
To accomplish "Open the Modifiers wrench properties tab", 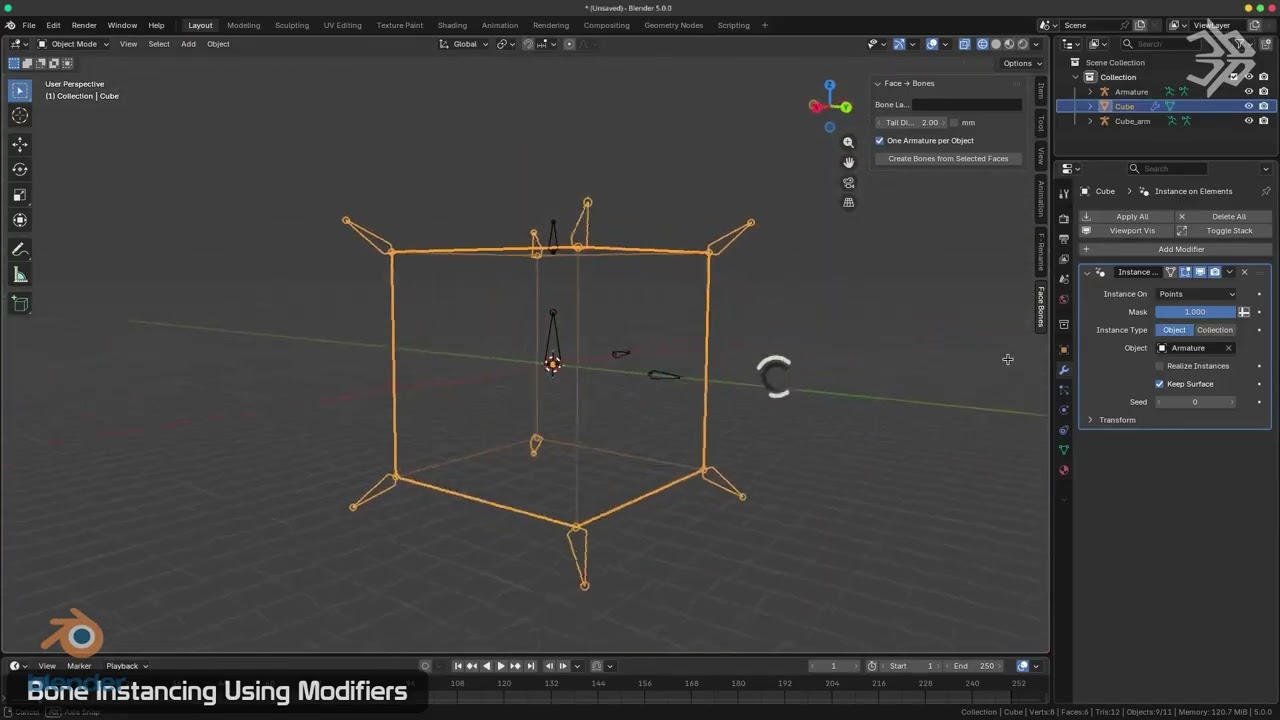I will 1064,370.
